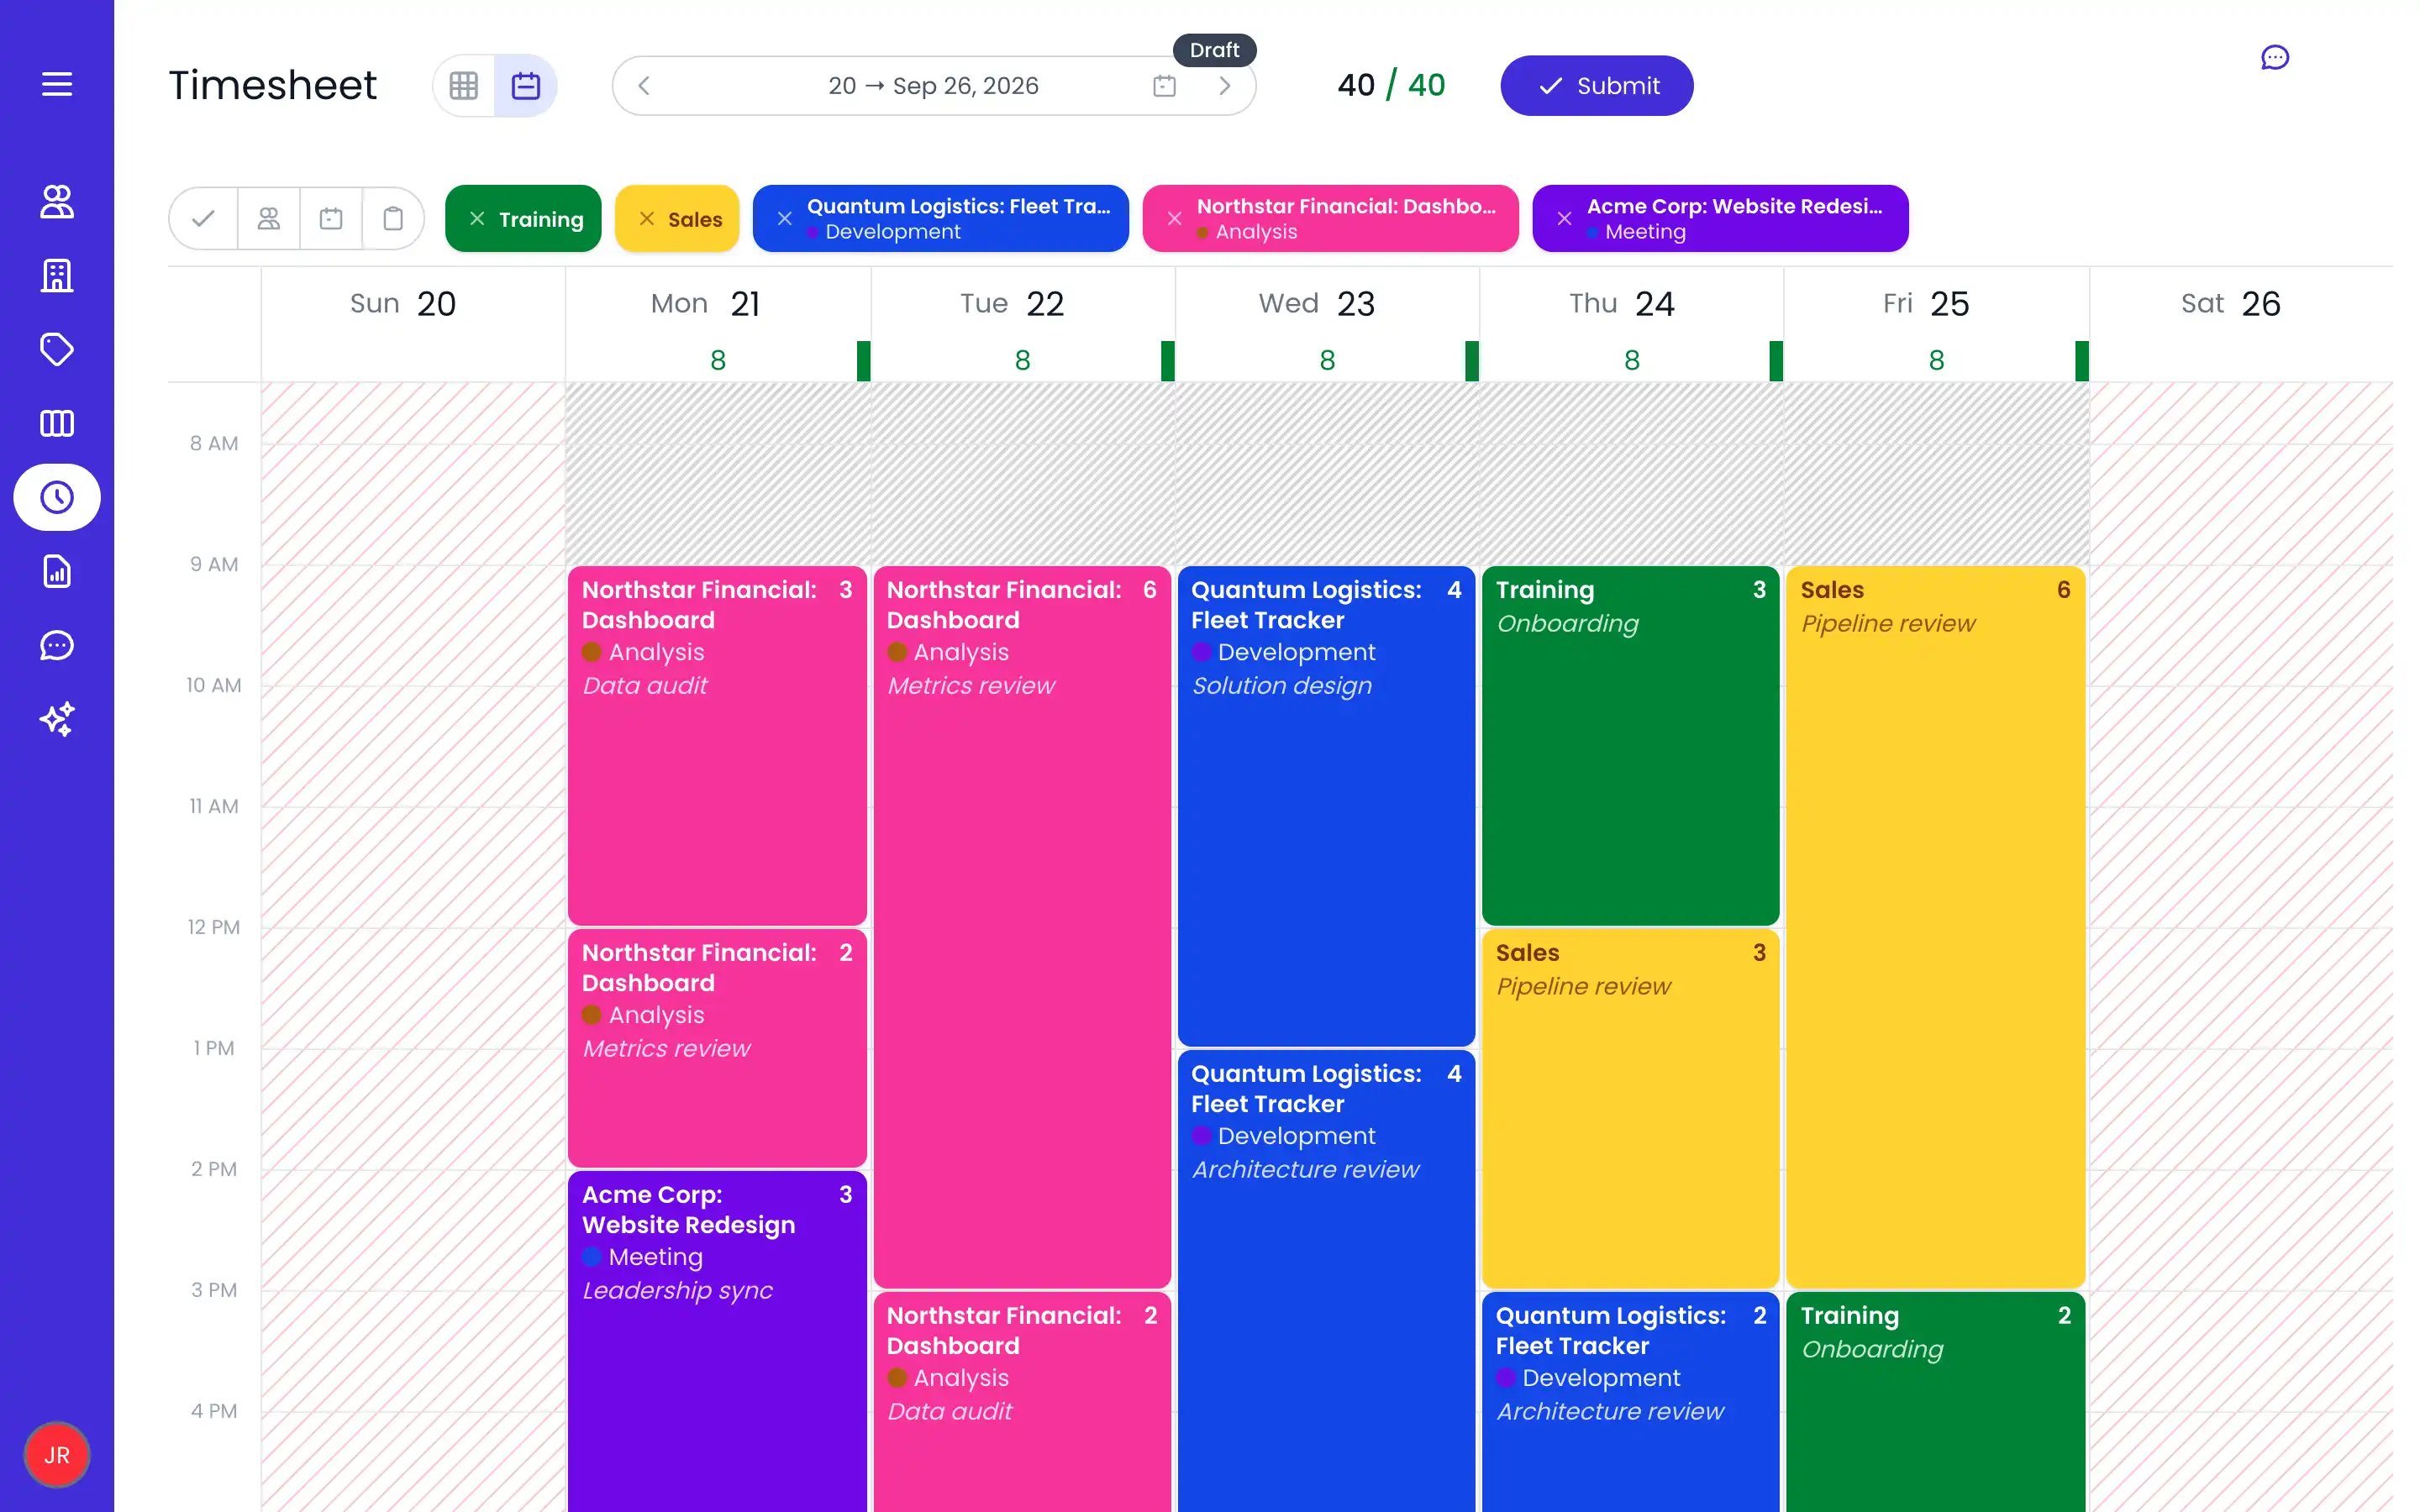
Task: Open the building icon in sidebar
Action: click(x=57, y=275)
